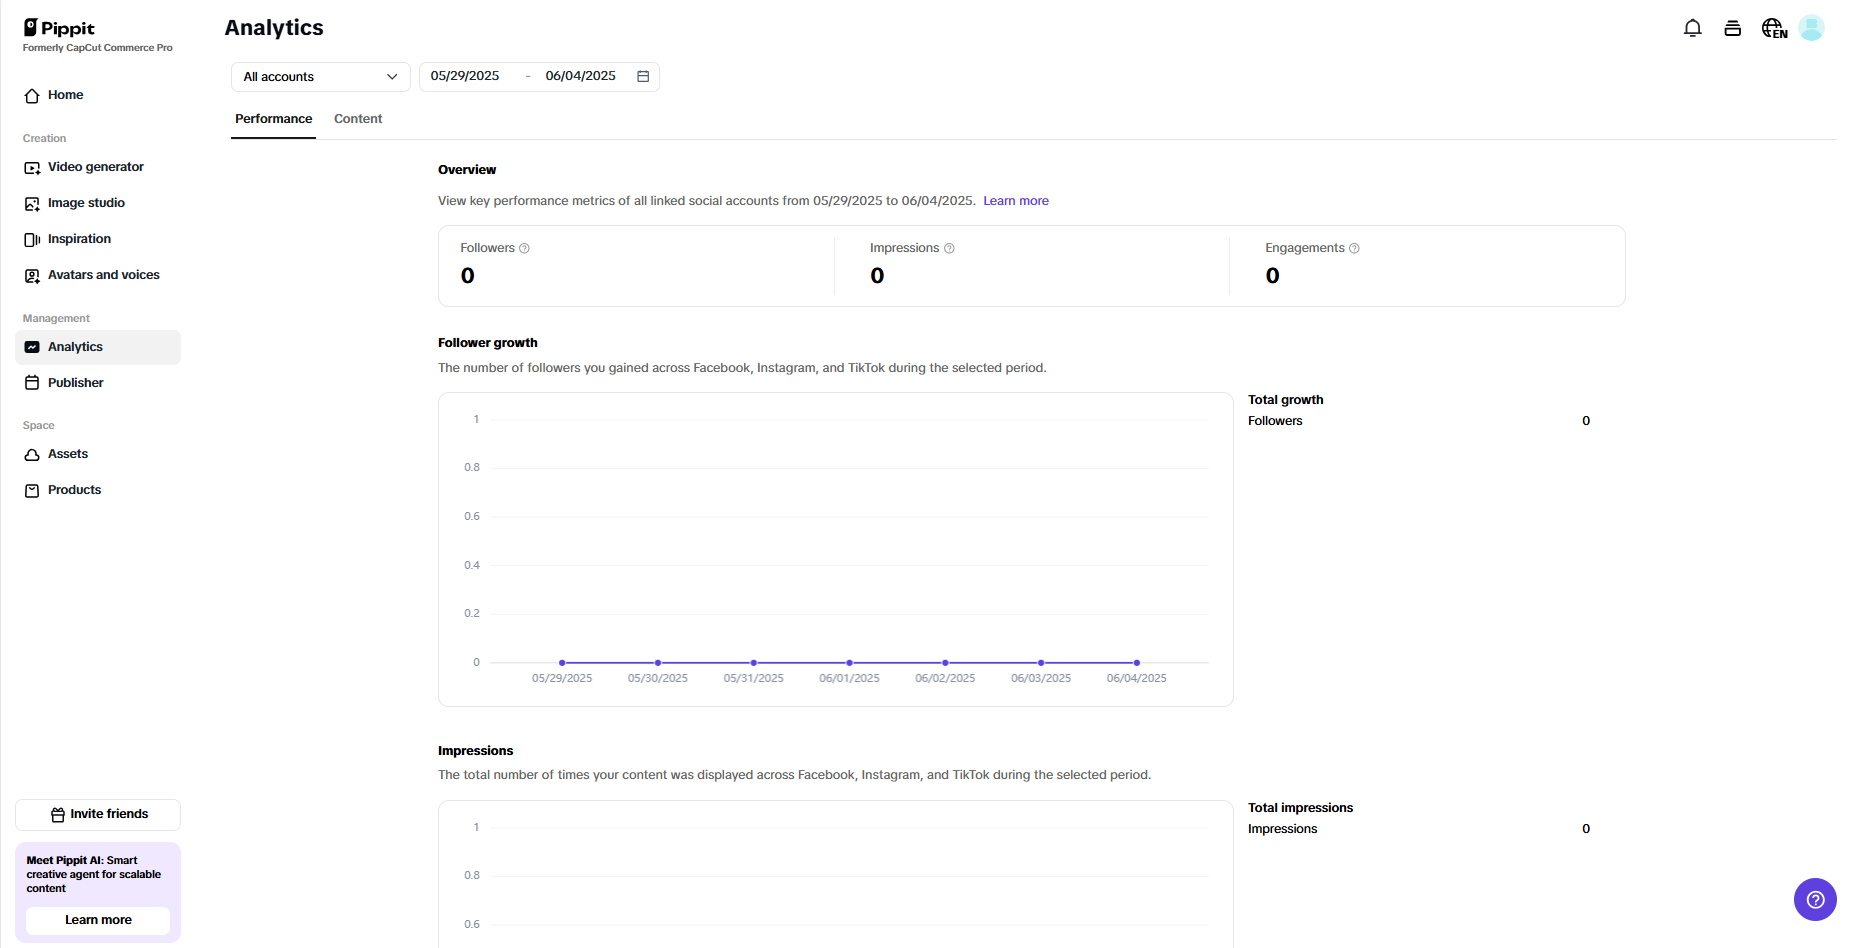Open the Video generator tool

click(x=31, y=166)
